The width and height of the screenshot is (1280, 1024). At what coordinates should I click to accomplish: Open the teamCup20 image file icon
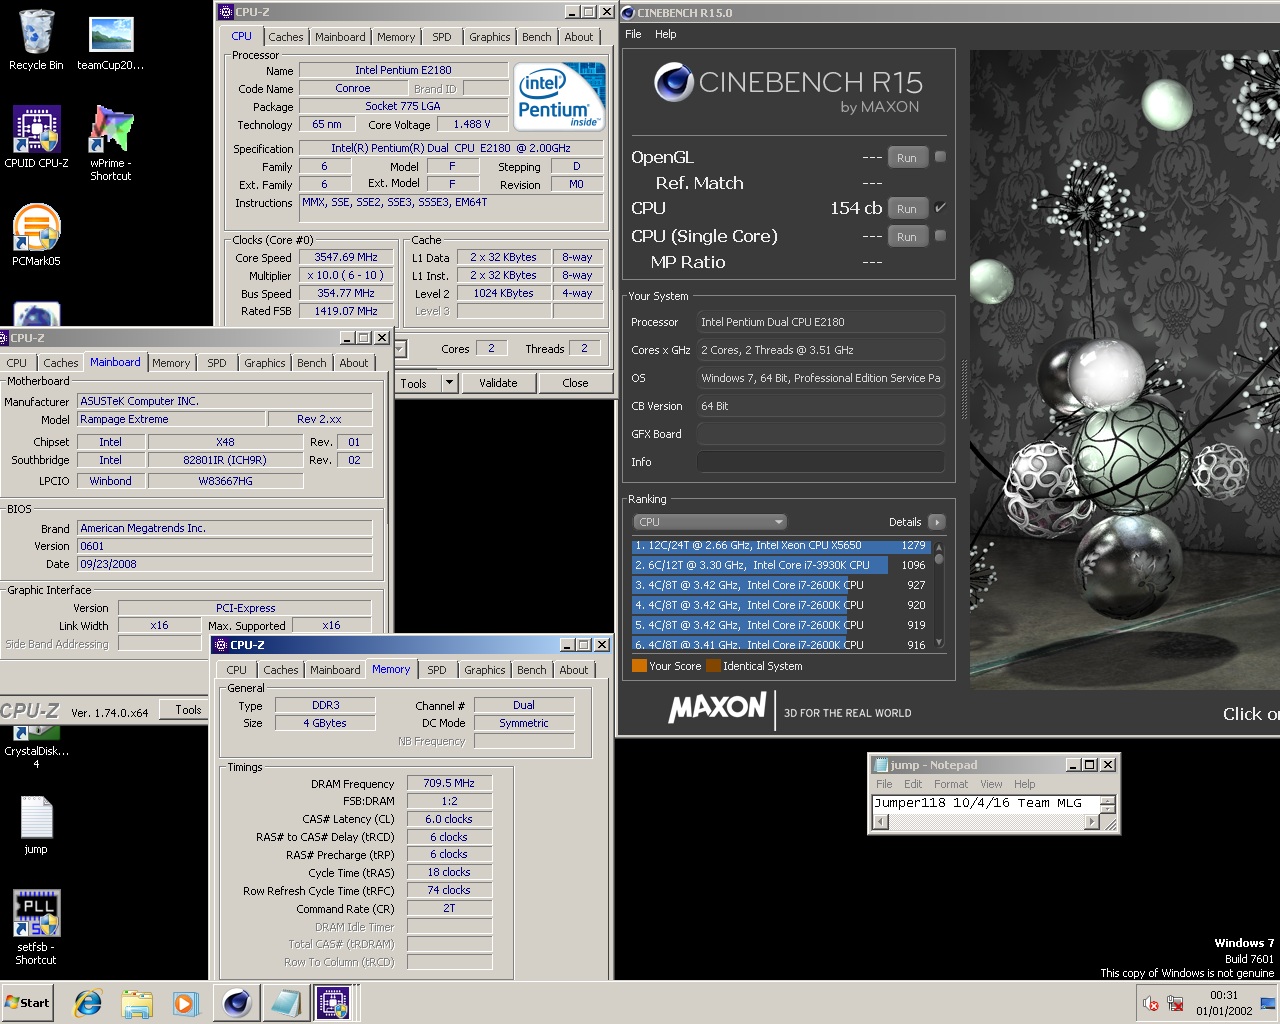coord(111,42)
